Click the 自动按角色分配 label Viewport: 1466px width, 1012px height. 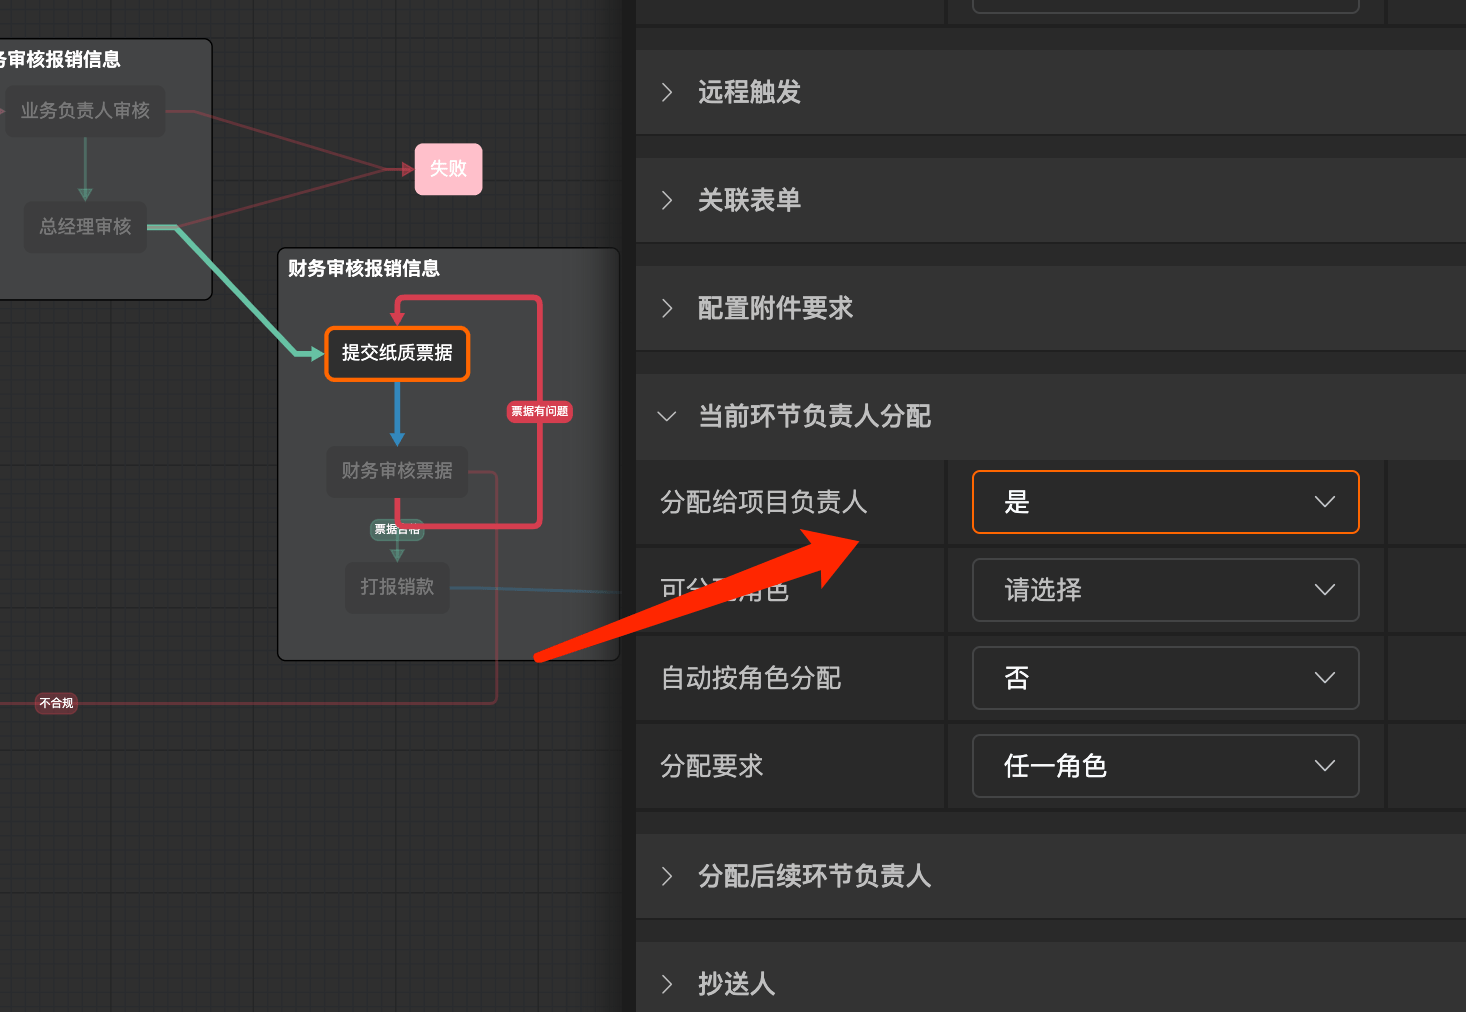tap(751, 678)
